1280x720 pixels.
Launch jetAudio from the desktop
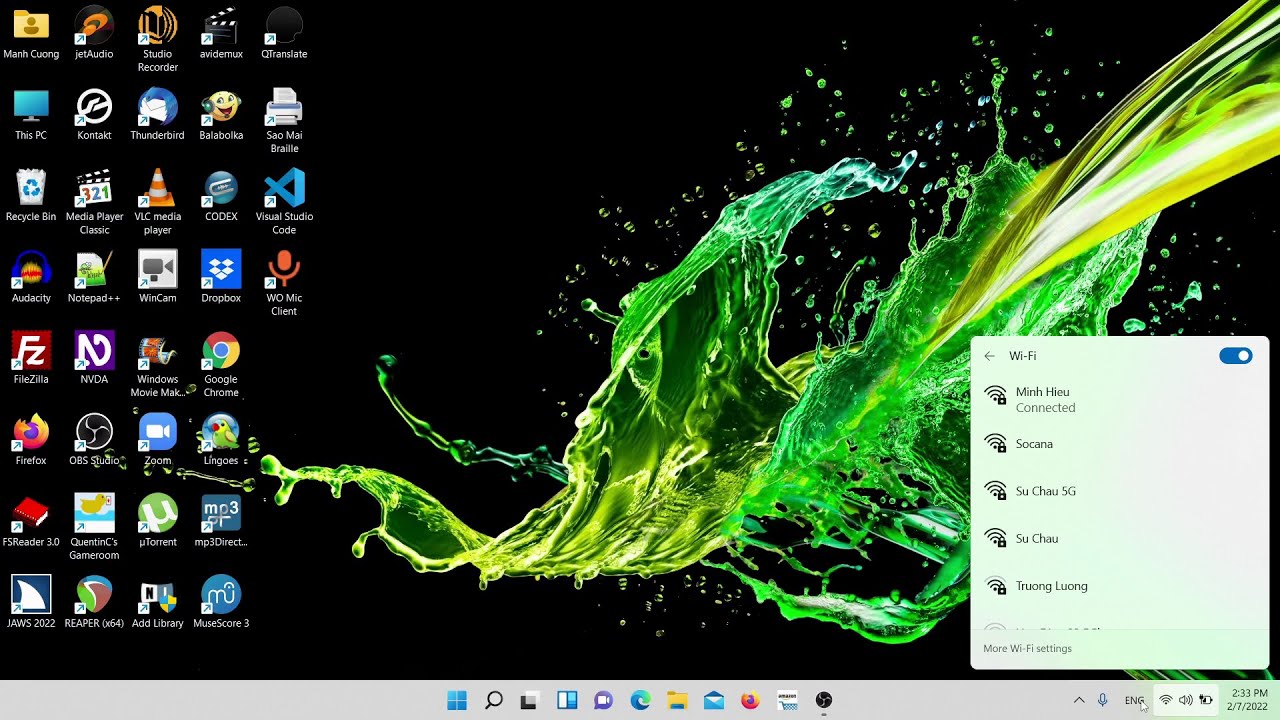94,34
